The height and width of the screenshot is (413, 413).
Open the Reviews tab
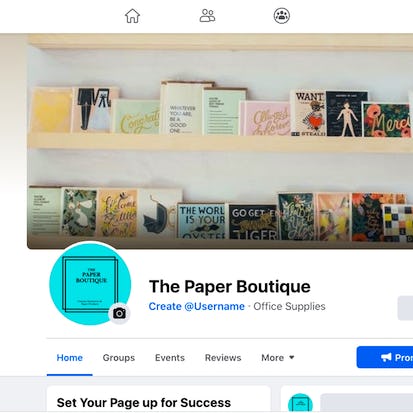pos(223,358)
